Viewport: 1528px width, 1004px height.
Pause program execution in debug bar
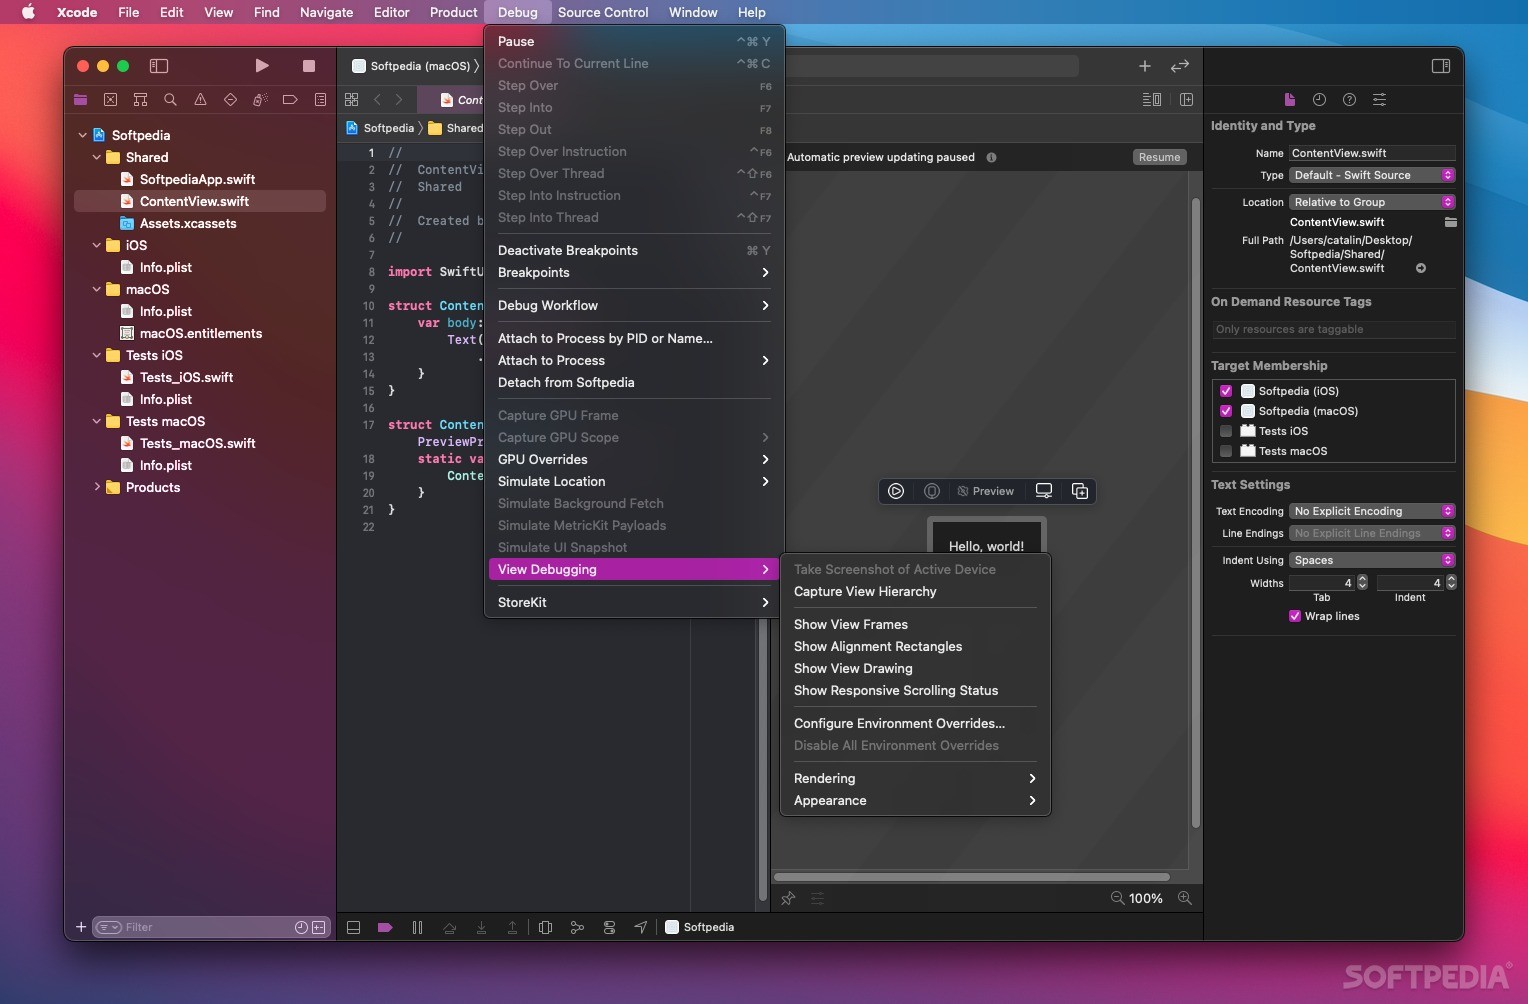[417, 927]
